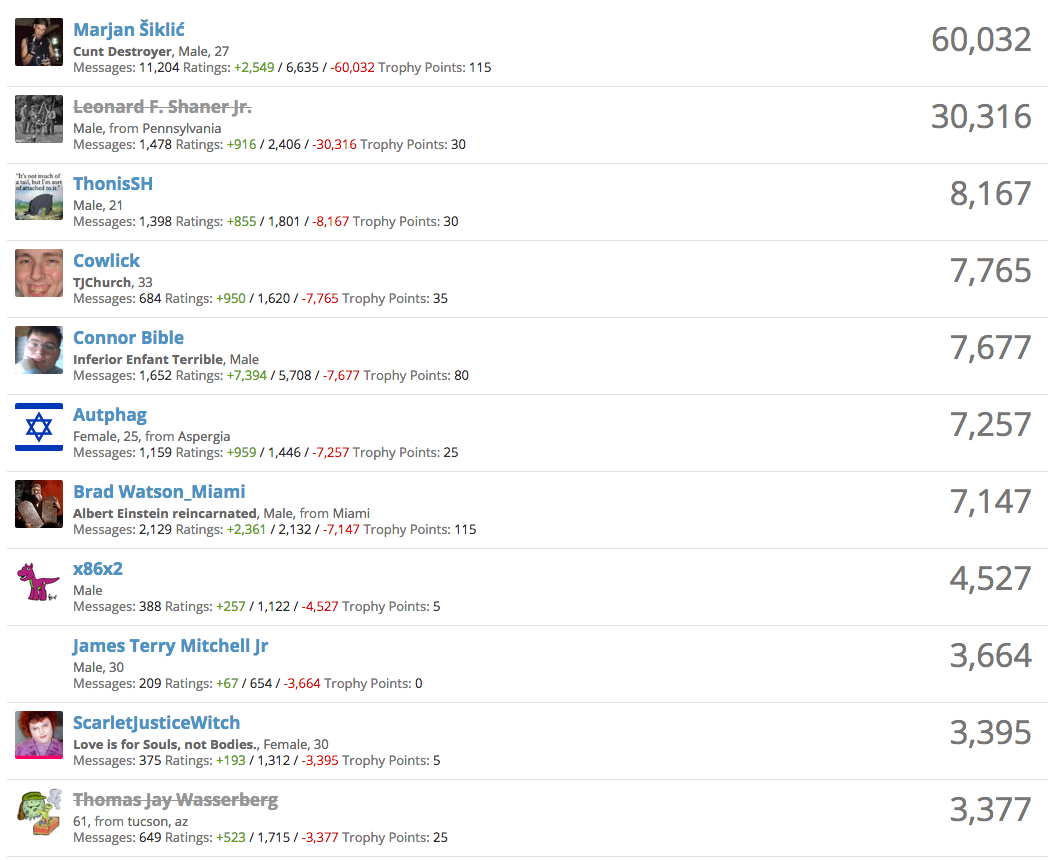
Task: Click "Trophy Points: 80" in Connor Bible's stats
Action: click(x=416, y=376)
